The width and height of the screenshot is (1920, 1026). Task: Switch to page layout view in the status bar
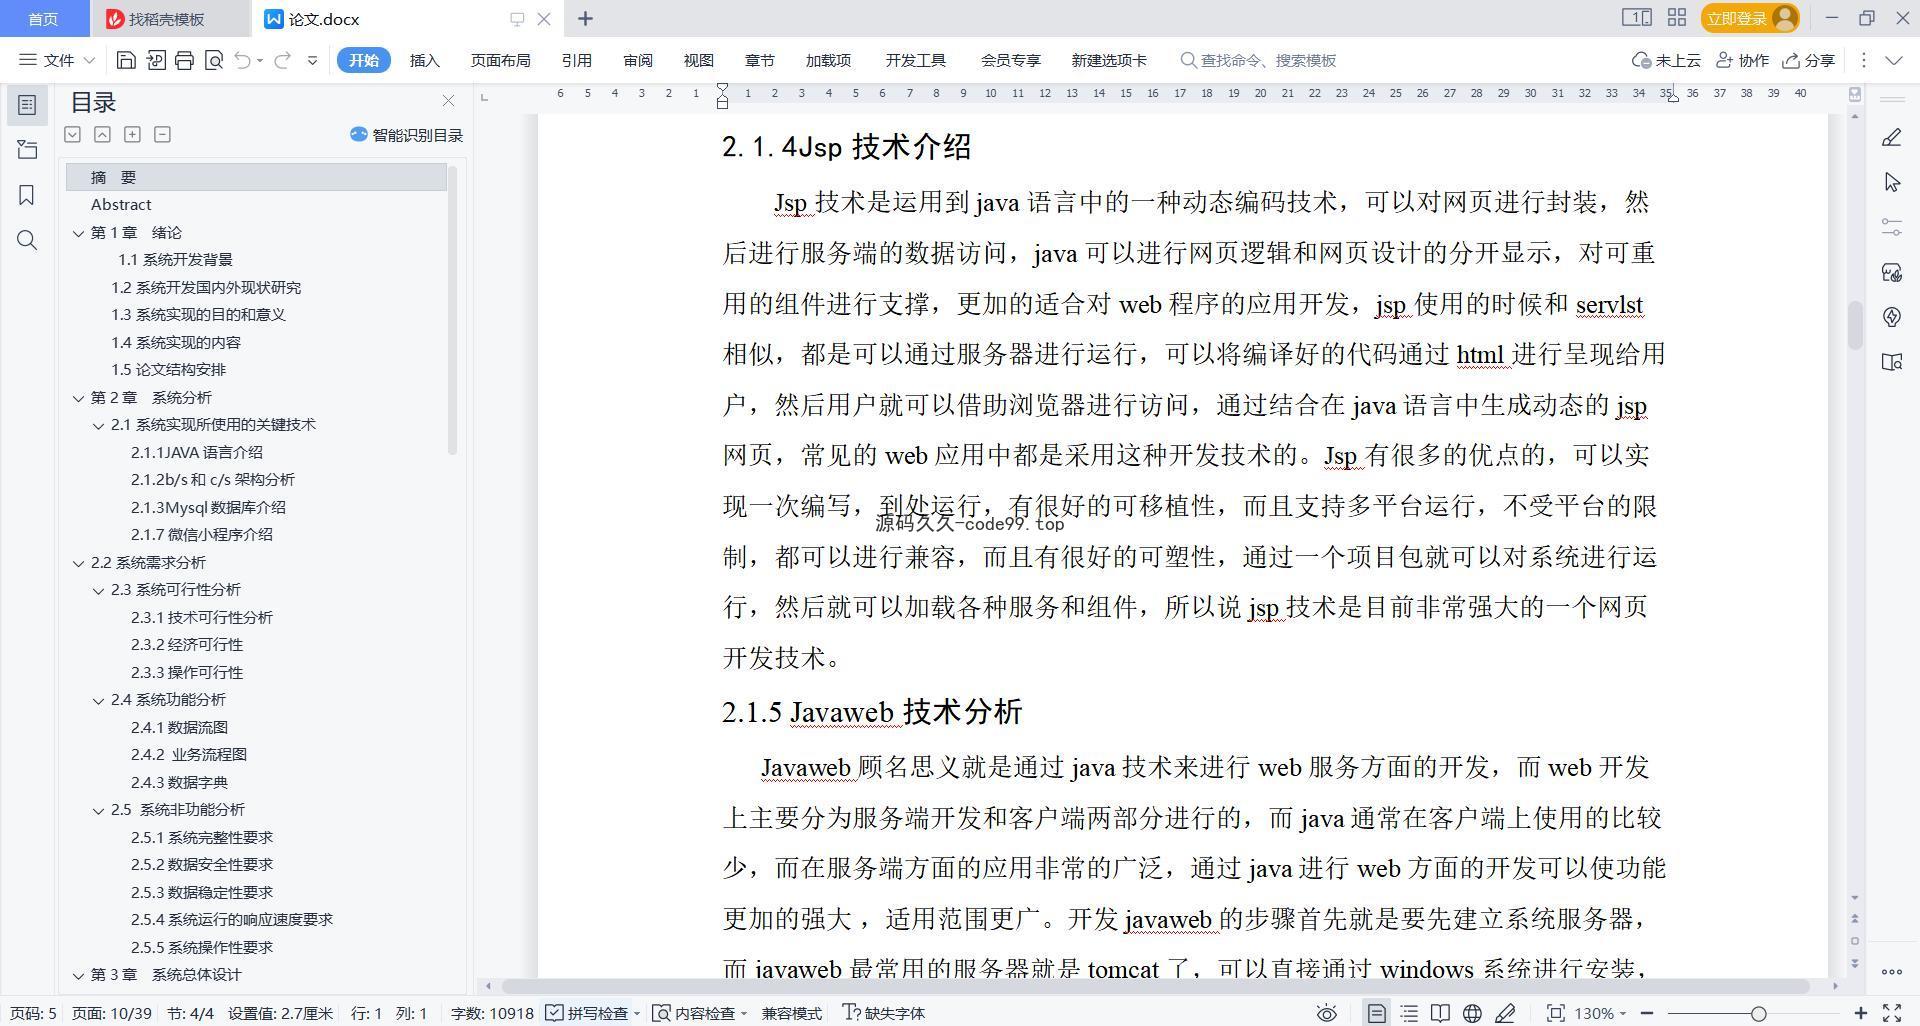[1376, 1013]
